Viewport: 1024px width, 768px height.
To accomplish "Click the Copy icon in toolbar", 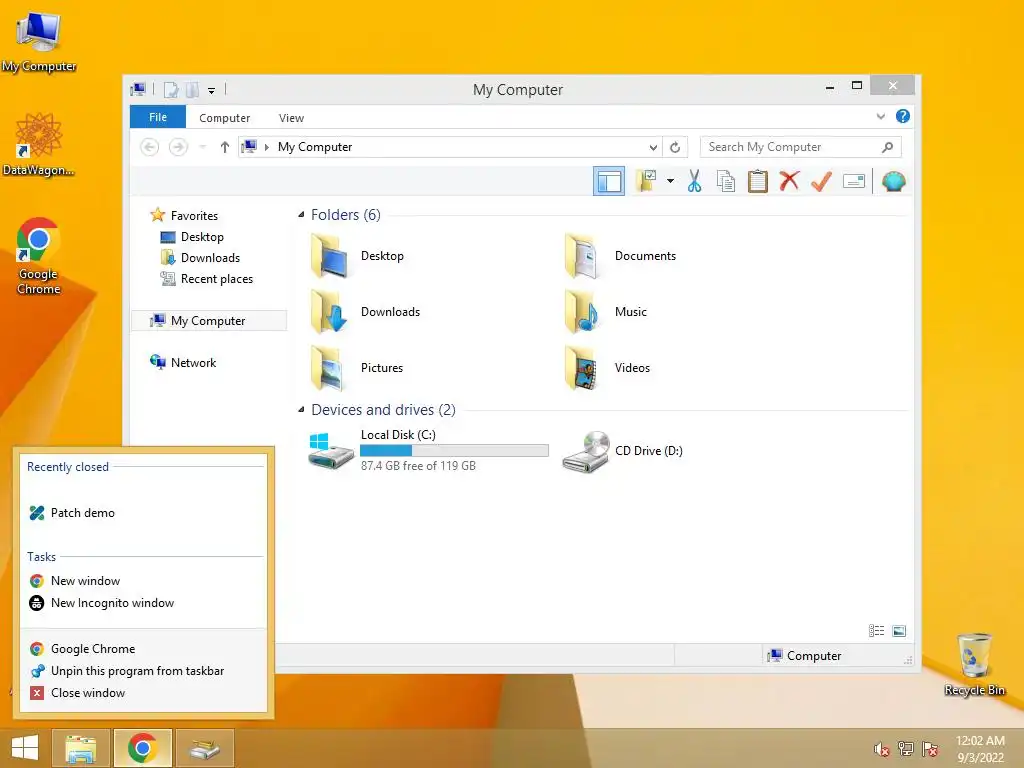I will 726,181.
